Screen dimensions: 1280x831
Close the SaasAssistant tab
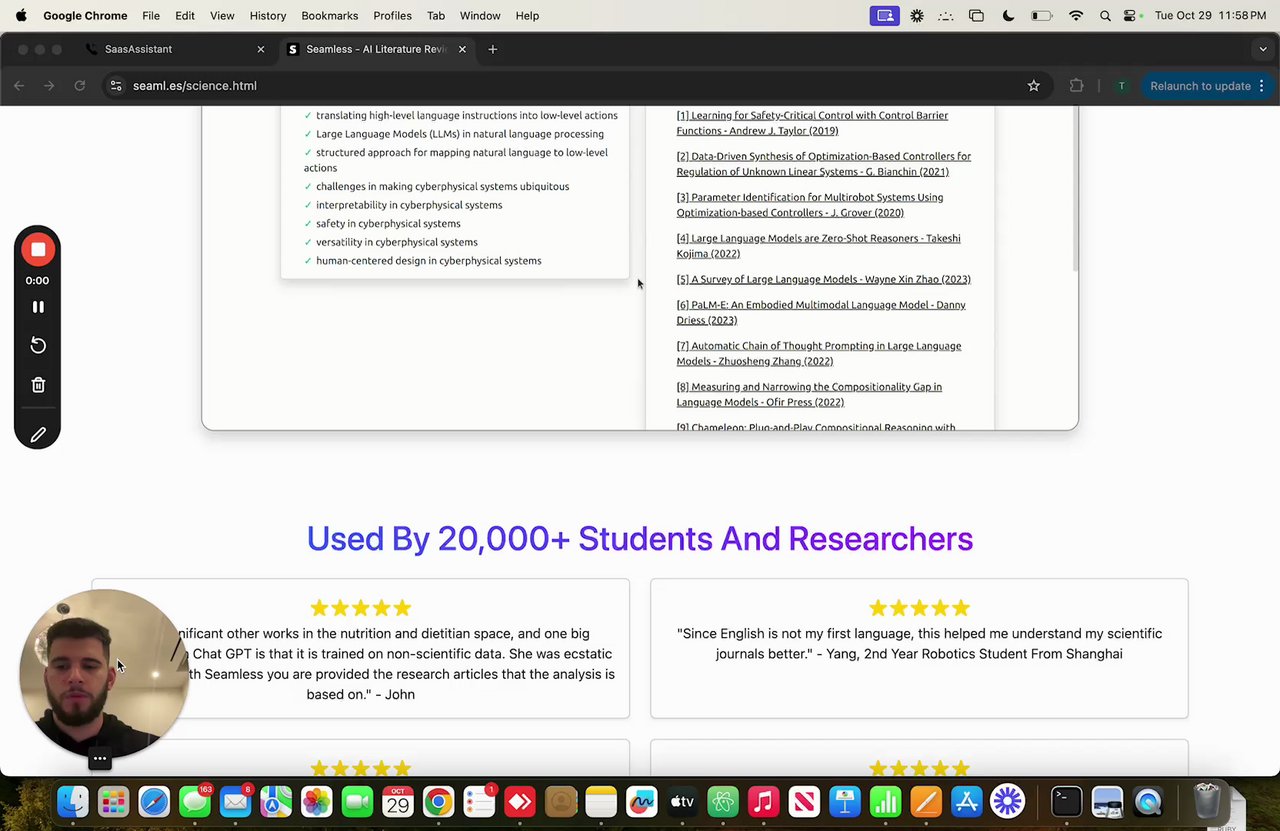[261, 49]
